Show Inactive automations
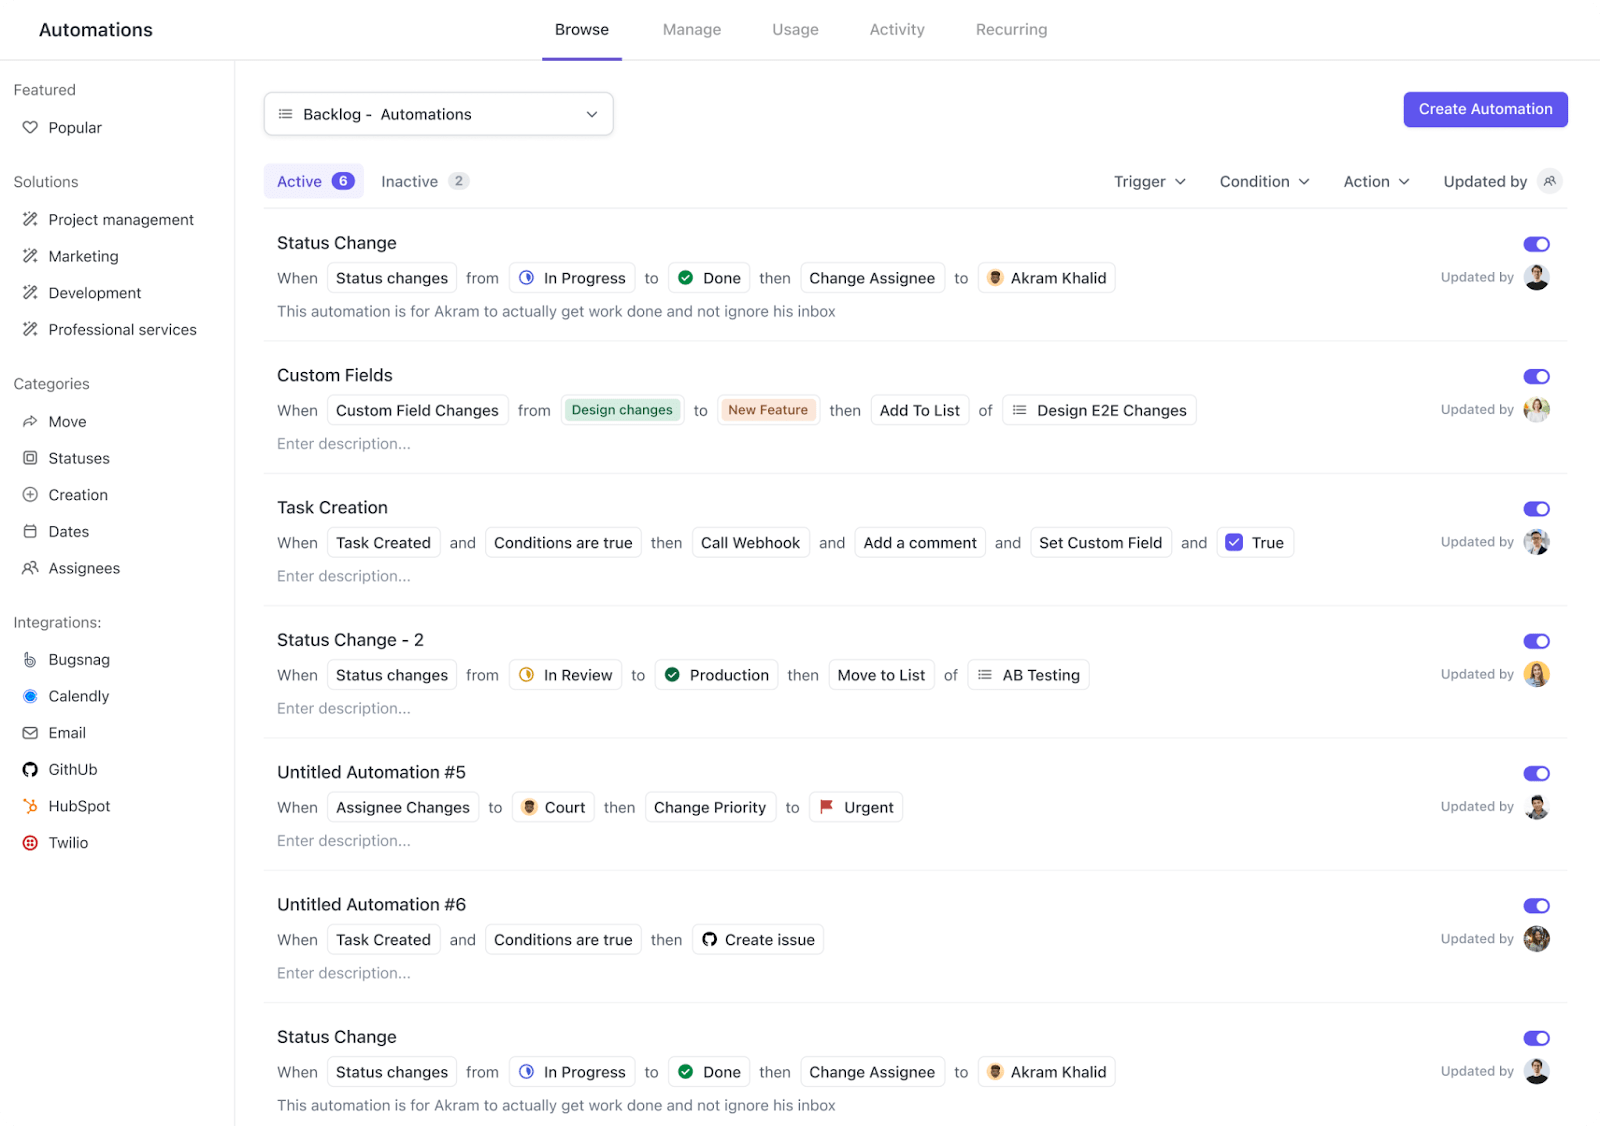This screenshot has width=1600, height=1126. (x=409, y=181)
